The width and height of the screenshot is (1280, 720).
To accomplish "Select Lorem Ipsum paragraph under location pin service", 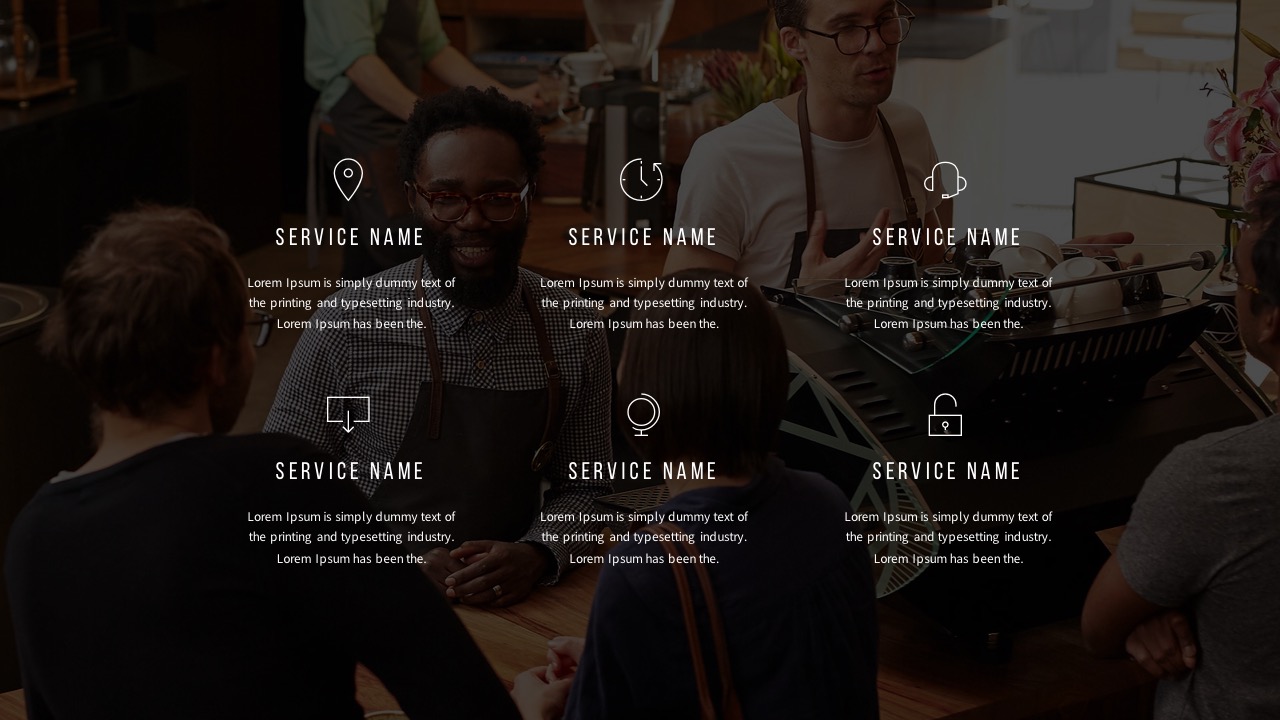I will (351, 303).
